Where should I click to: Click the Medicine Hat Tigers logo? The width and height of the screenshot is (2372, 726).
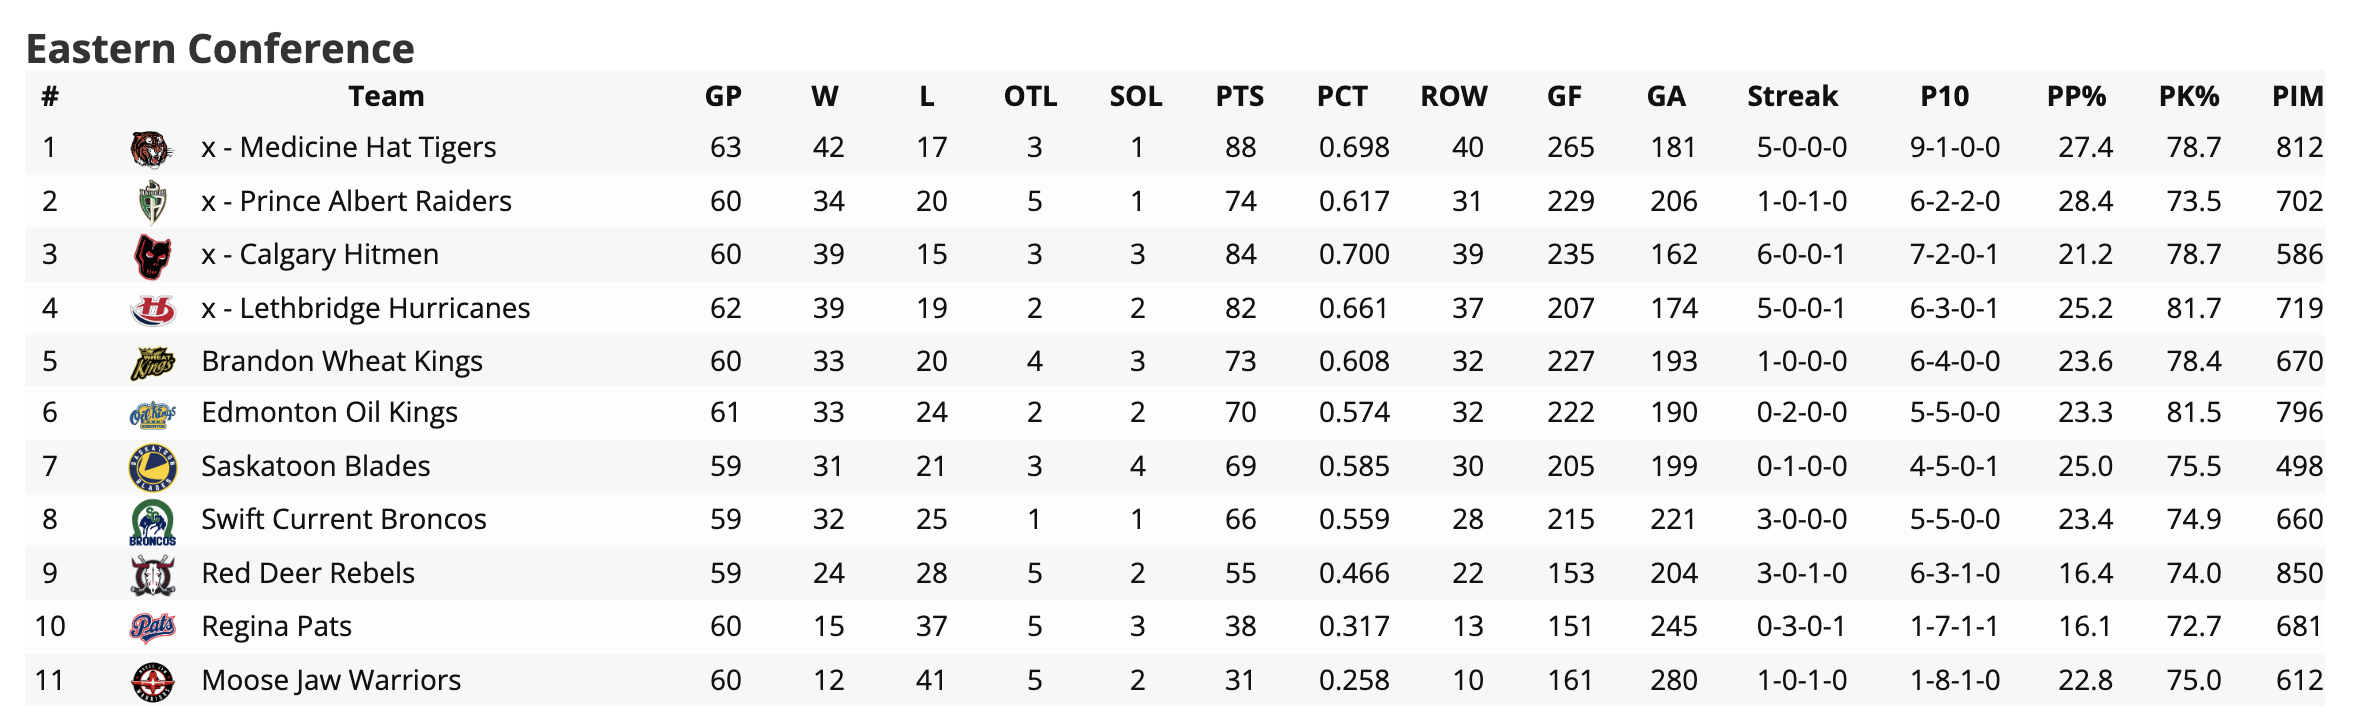coord(152,149)
